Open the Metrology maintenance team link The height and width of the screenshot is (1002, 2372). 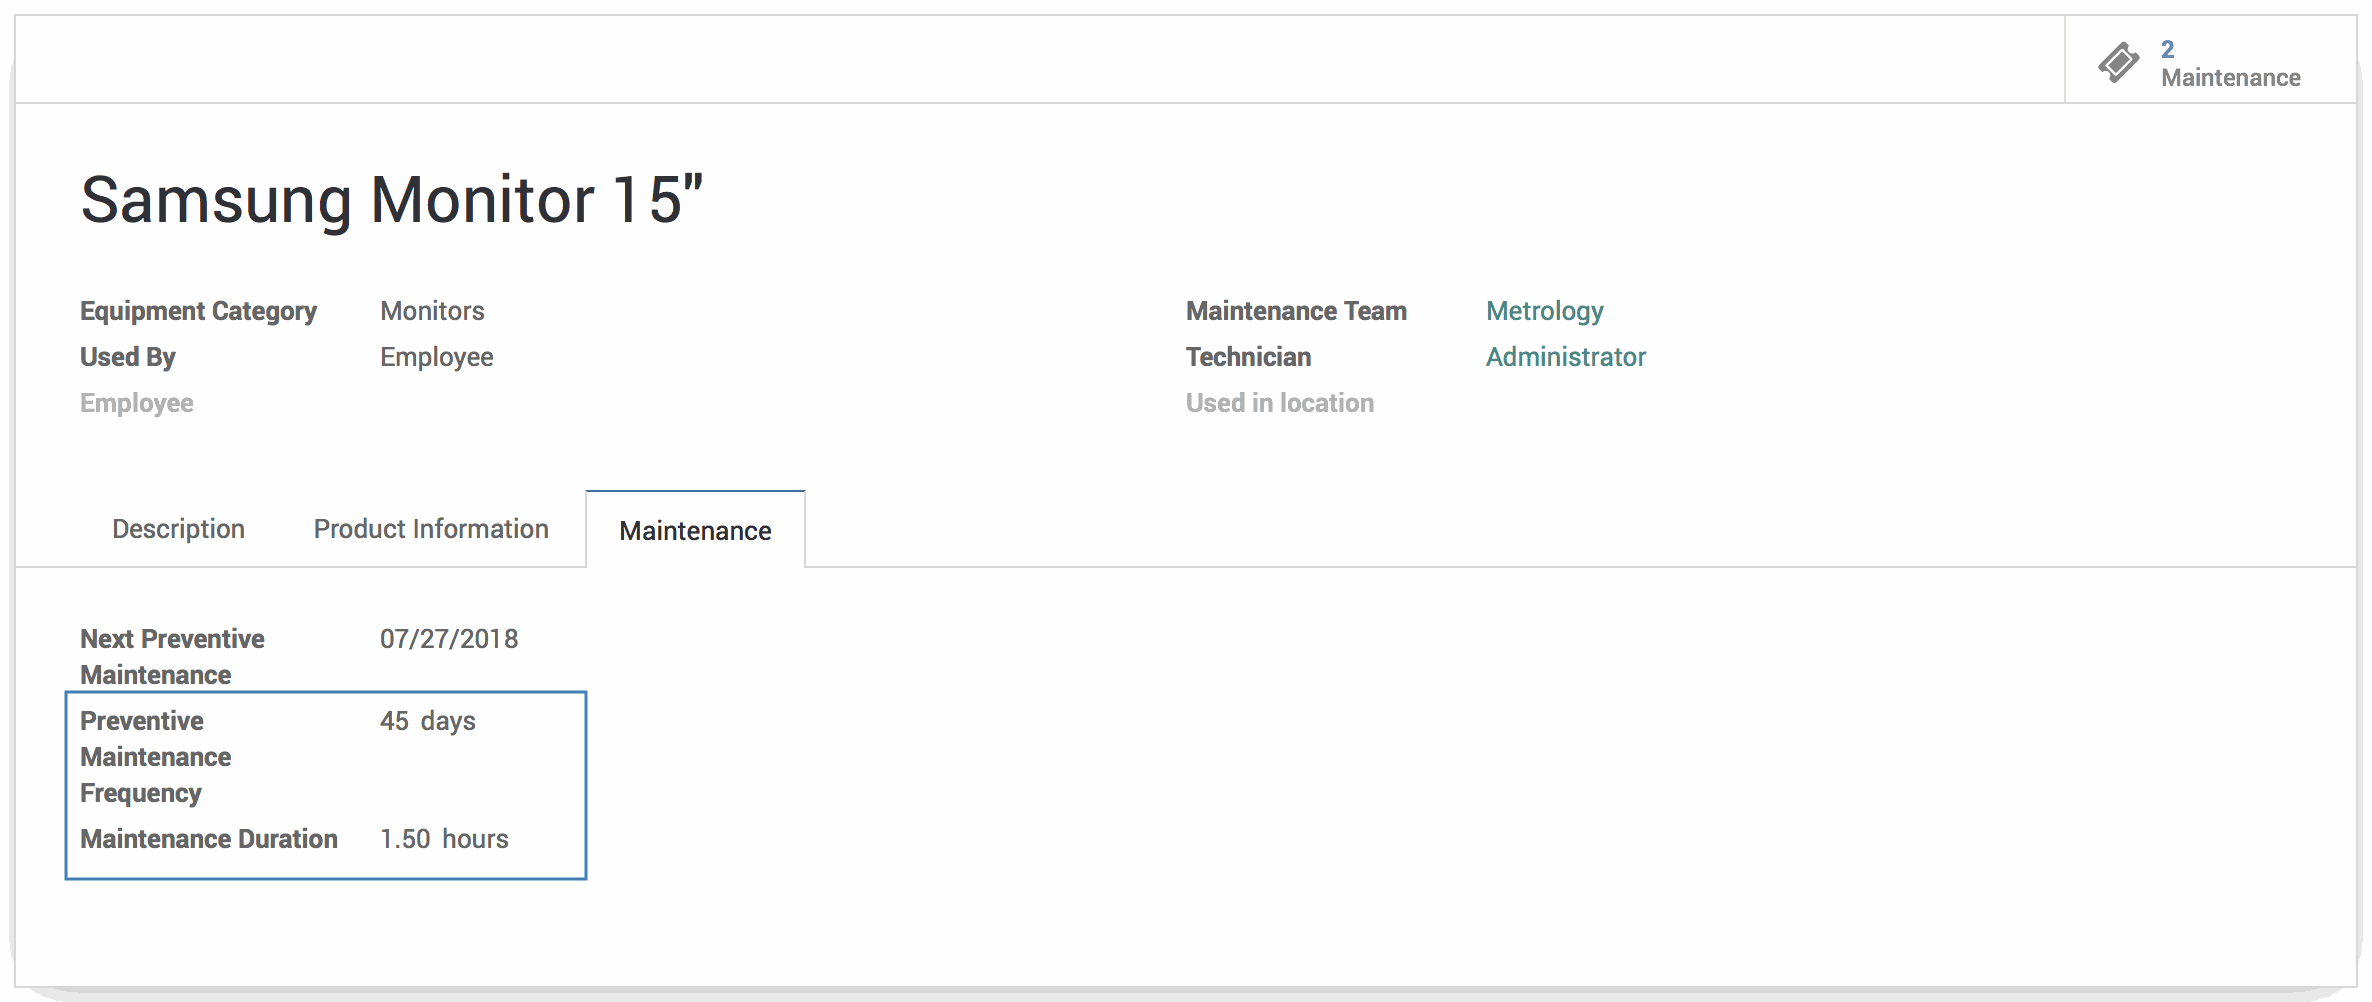click(1544, 311)
